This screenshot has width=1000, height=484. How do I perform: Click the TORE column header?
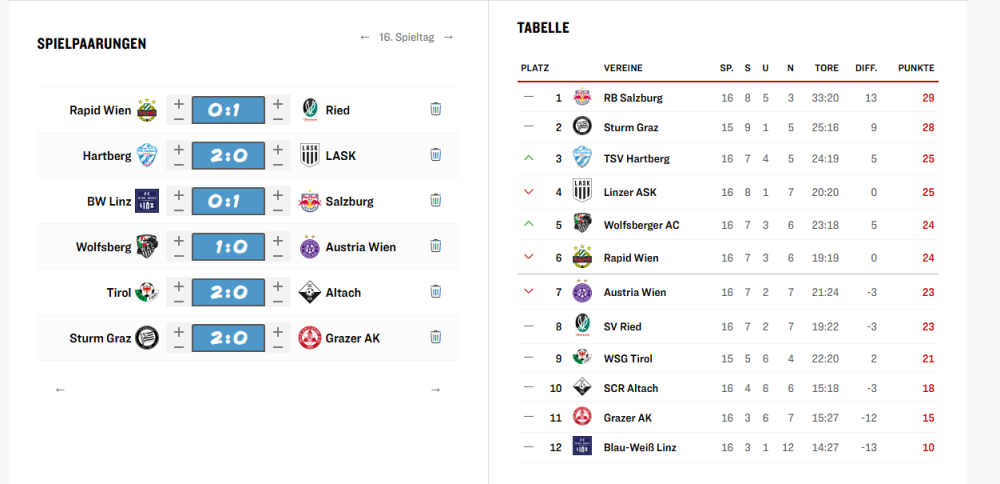coord(826,68)
